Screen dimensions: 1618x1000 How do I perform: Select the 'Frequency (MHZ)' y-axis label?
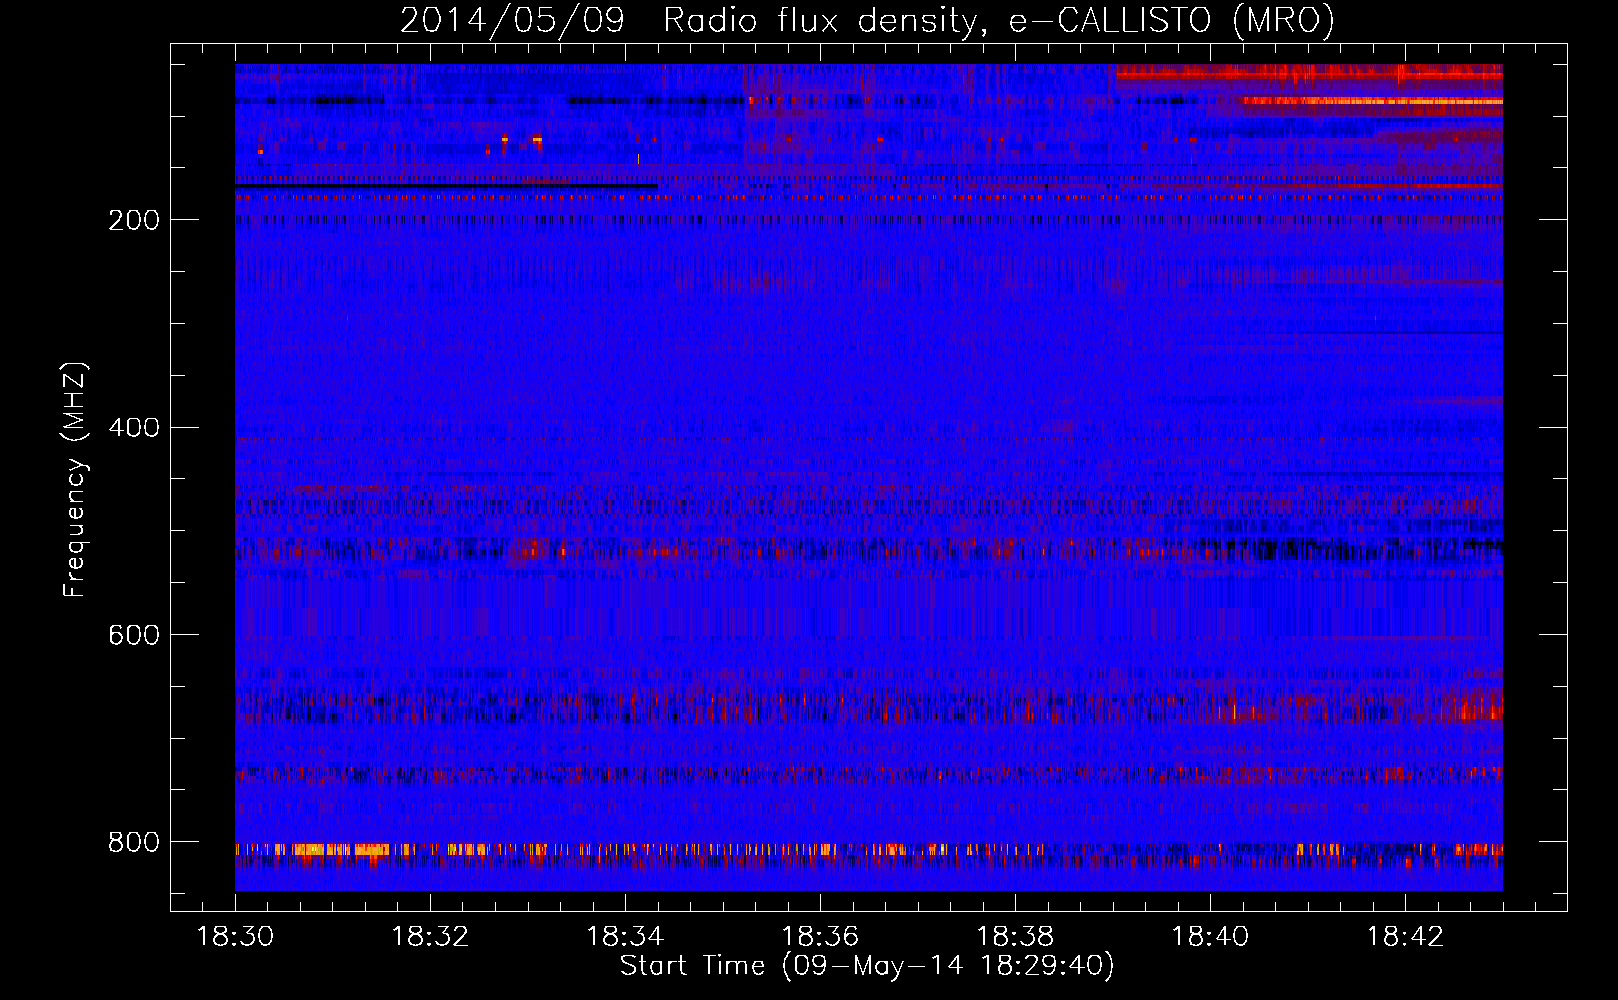tap(75, 480)
